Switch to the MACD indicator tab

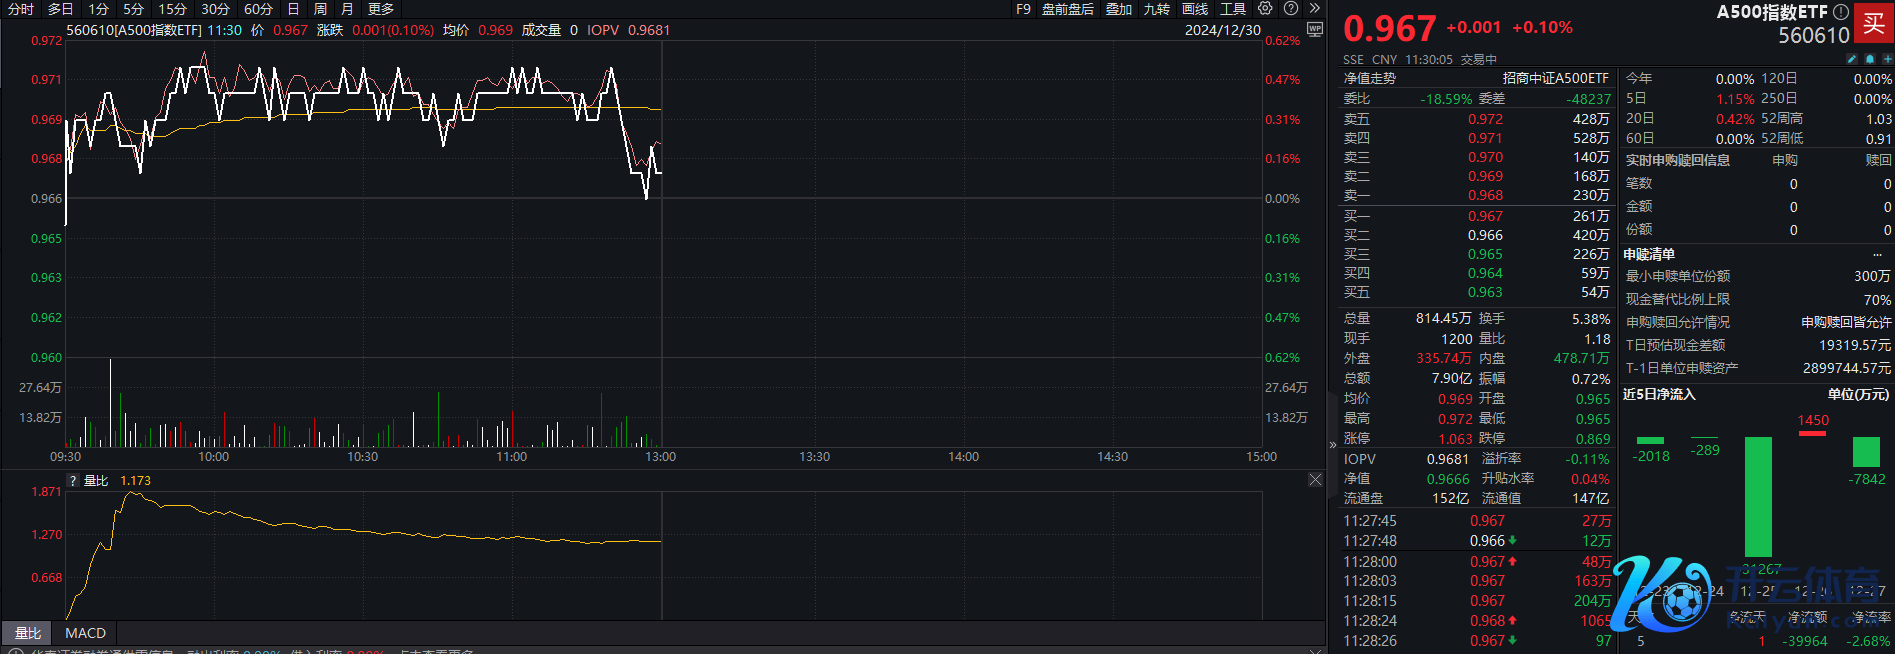coord(85,633)
